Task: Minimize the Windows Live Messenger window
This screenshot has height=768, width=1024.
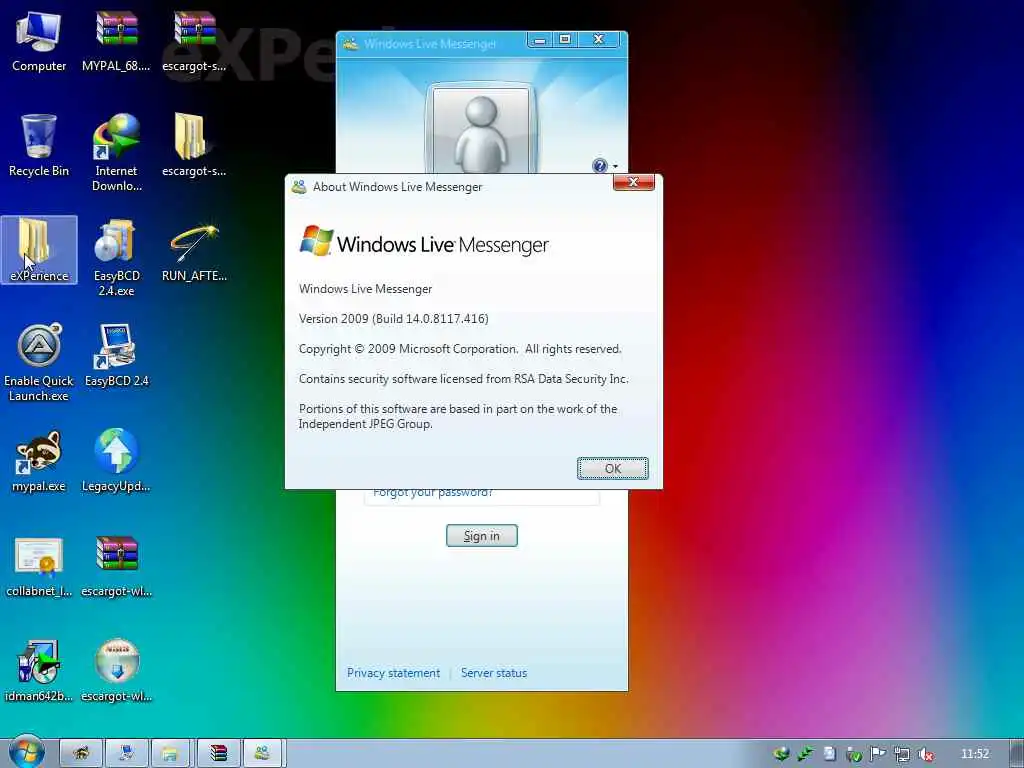Action: 540,40
